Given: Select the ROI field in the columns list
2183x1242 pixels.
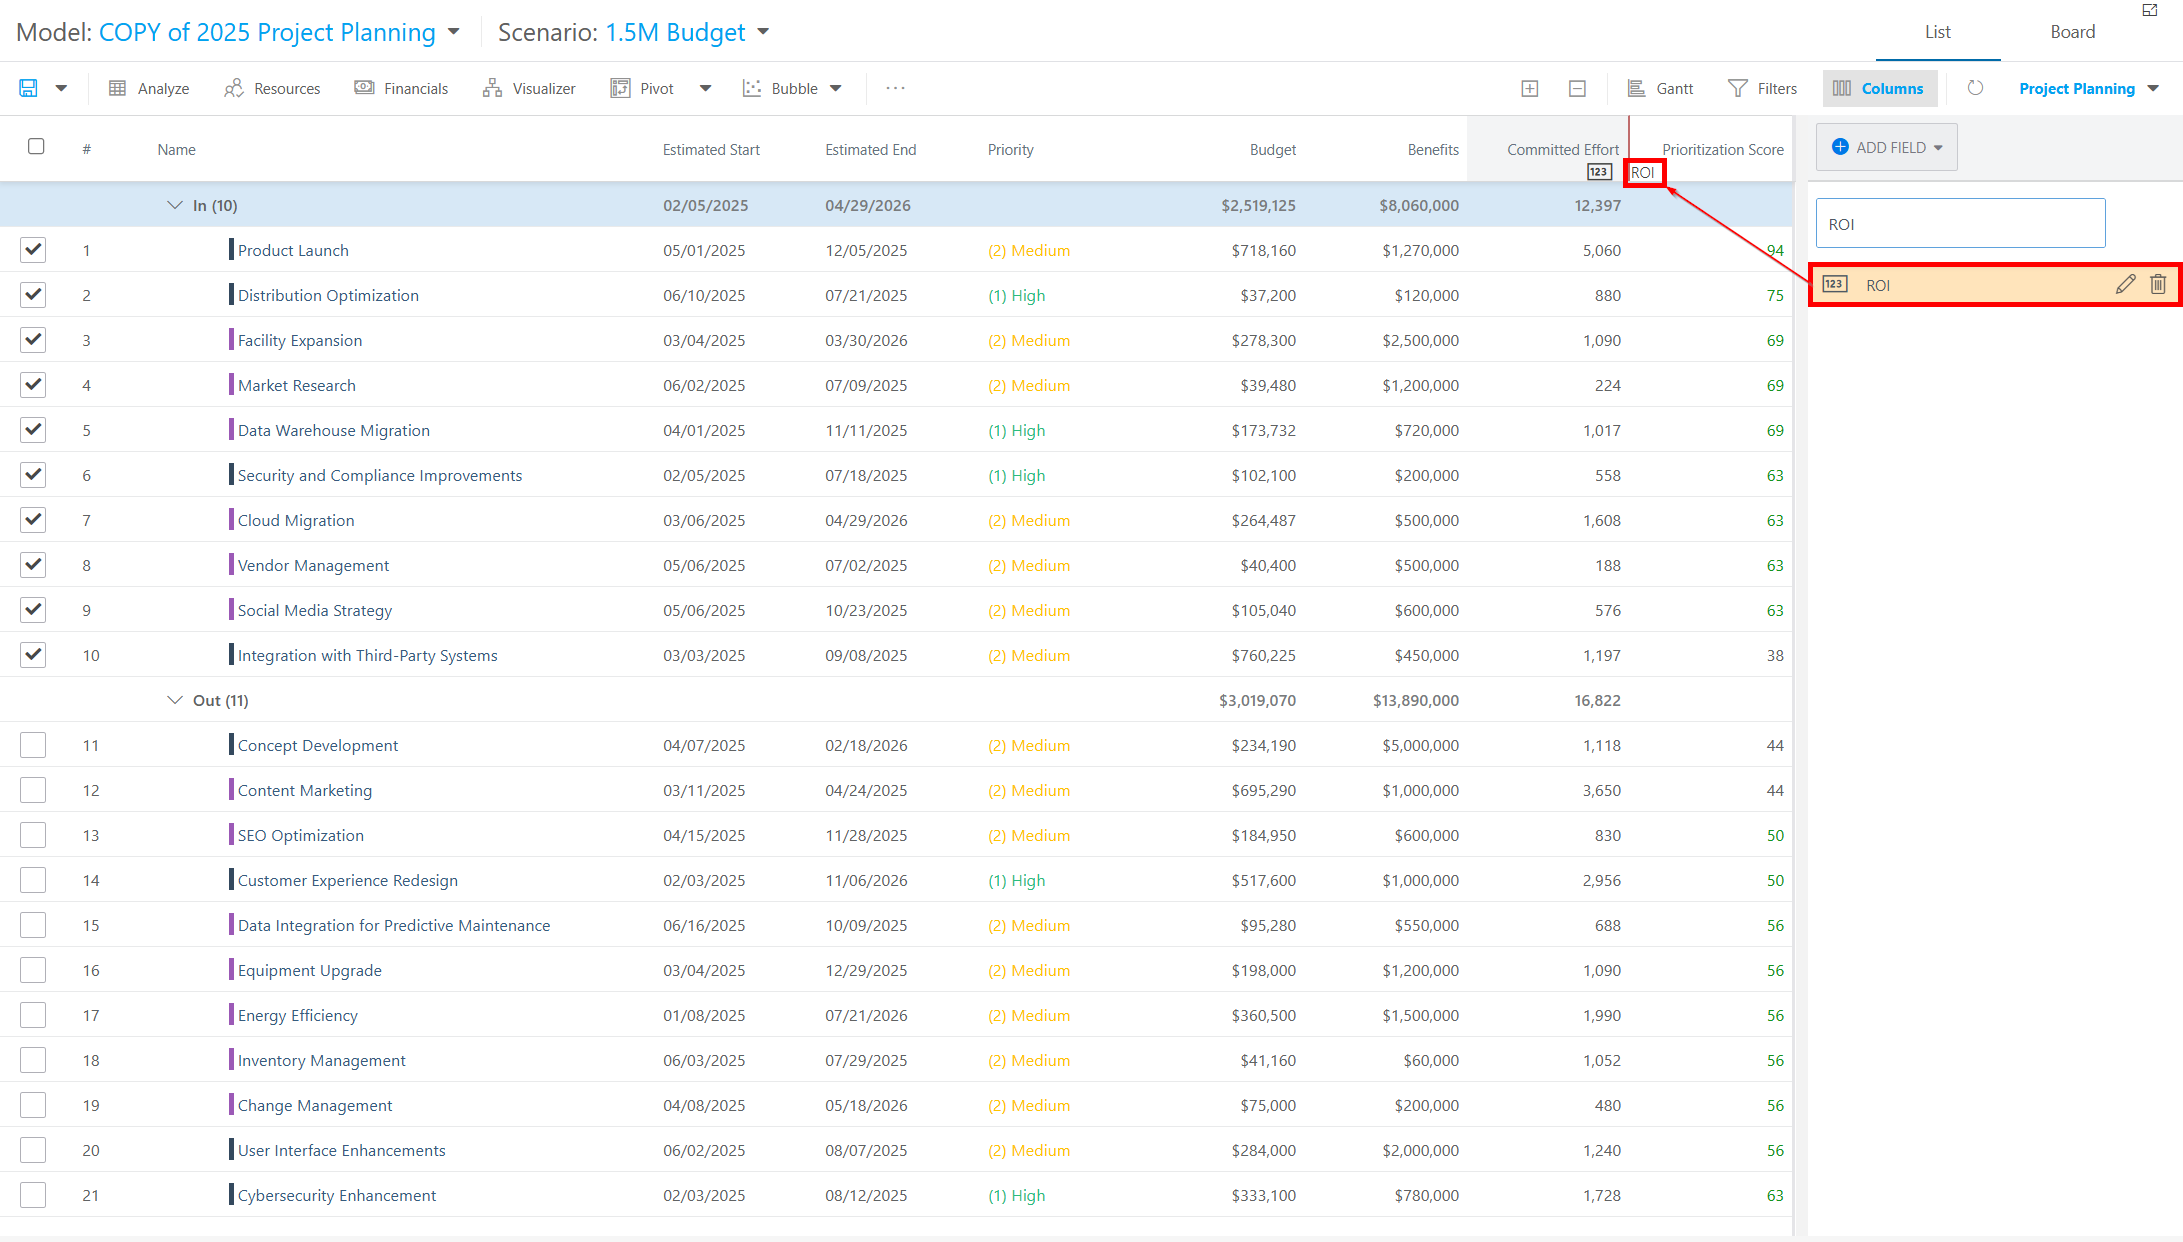Looking at the screenshot, I should (1994, 285).
